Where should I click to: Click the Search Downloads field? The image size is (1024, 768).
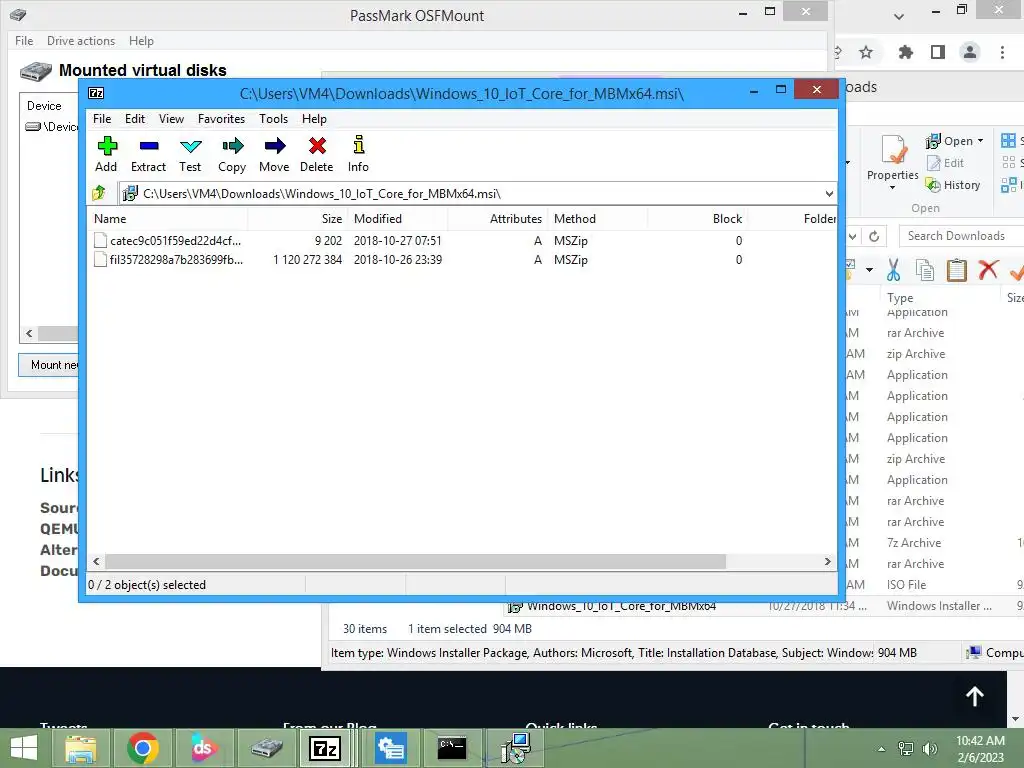coord(961,236)
